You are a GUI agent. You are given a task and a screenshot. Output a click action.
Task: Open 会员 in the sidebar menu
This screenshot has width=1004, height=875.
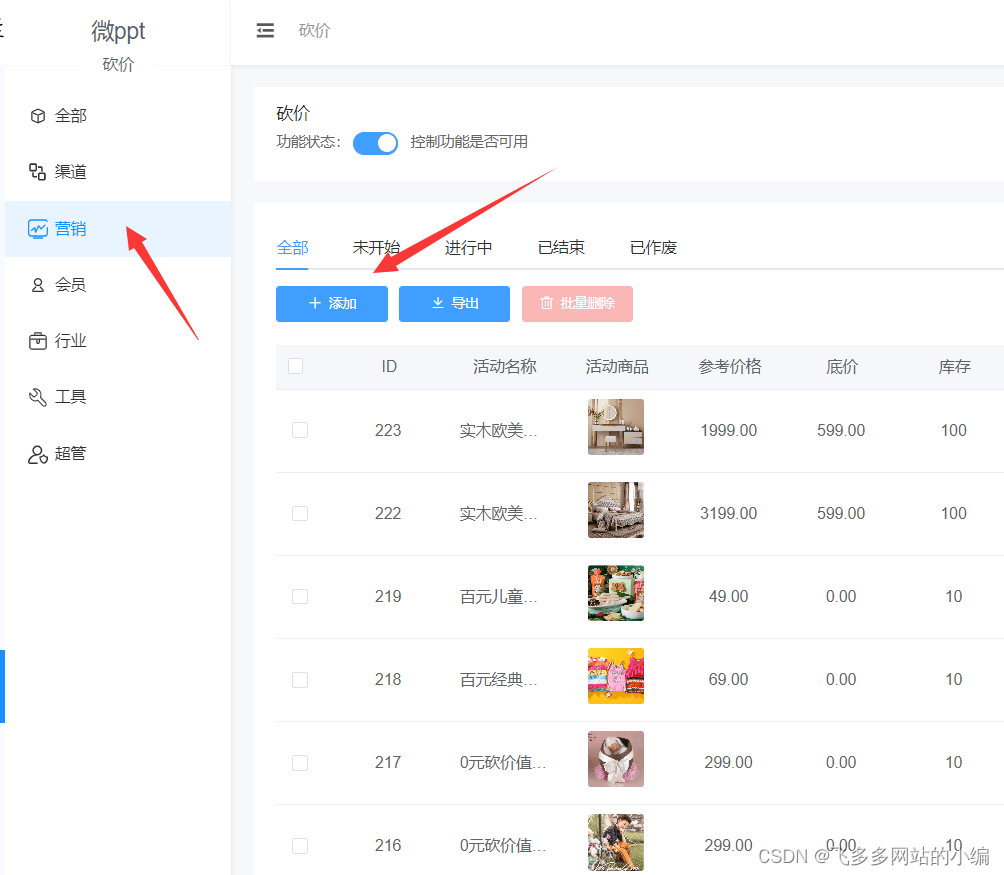click(118, 285)
